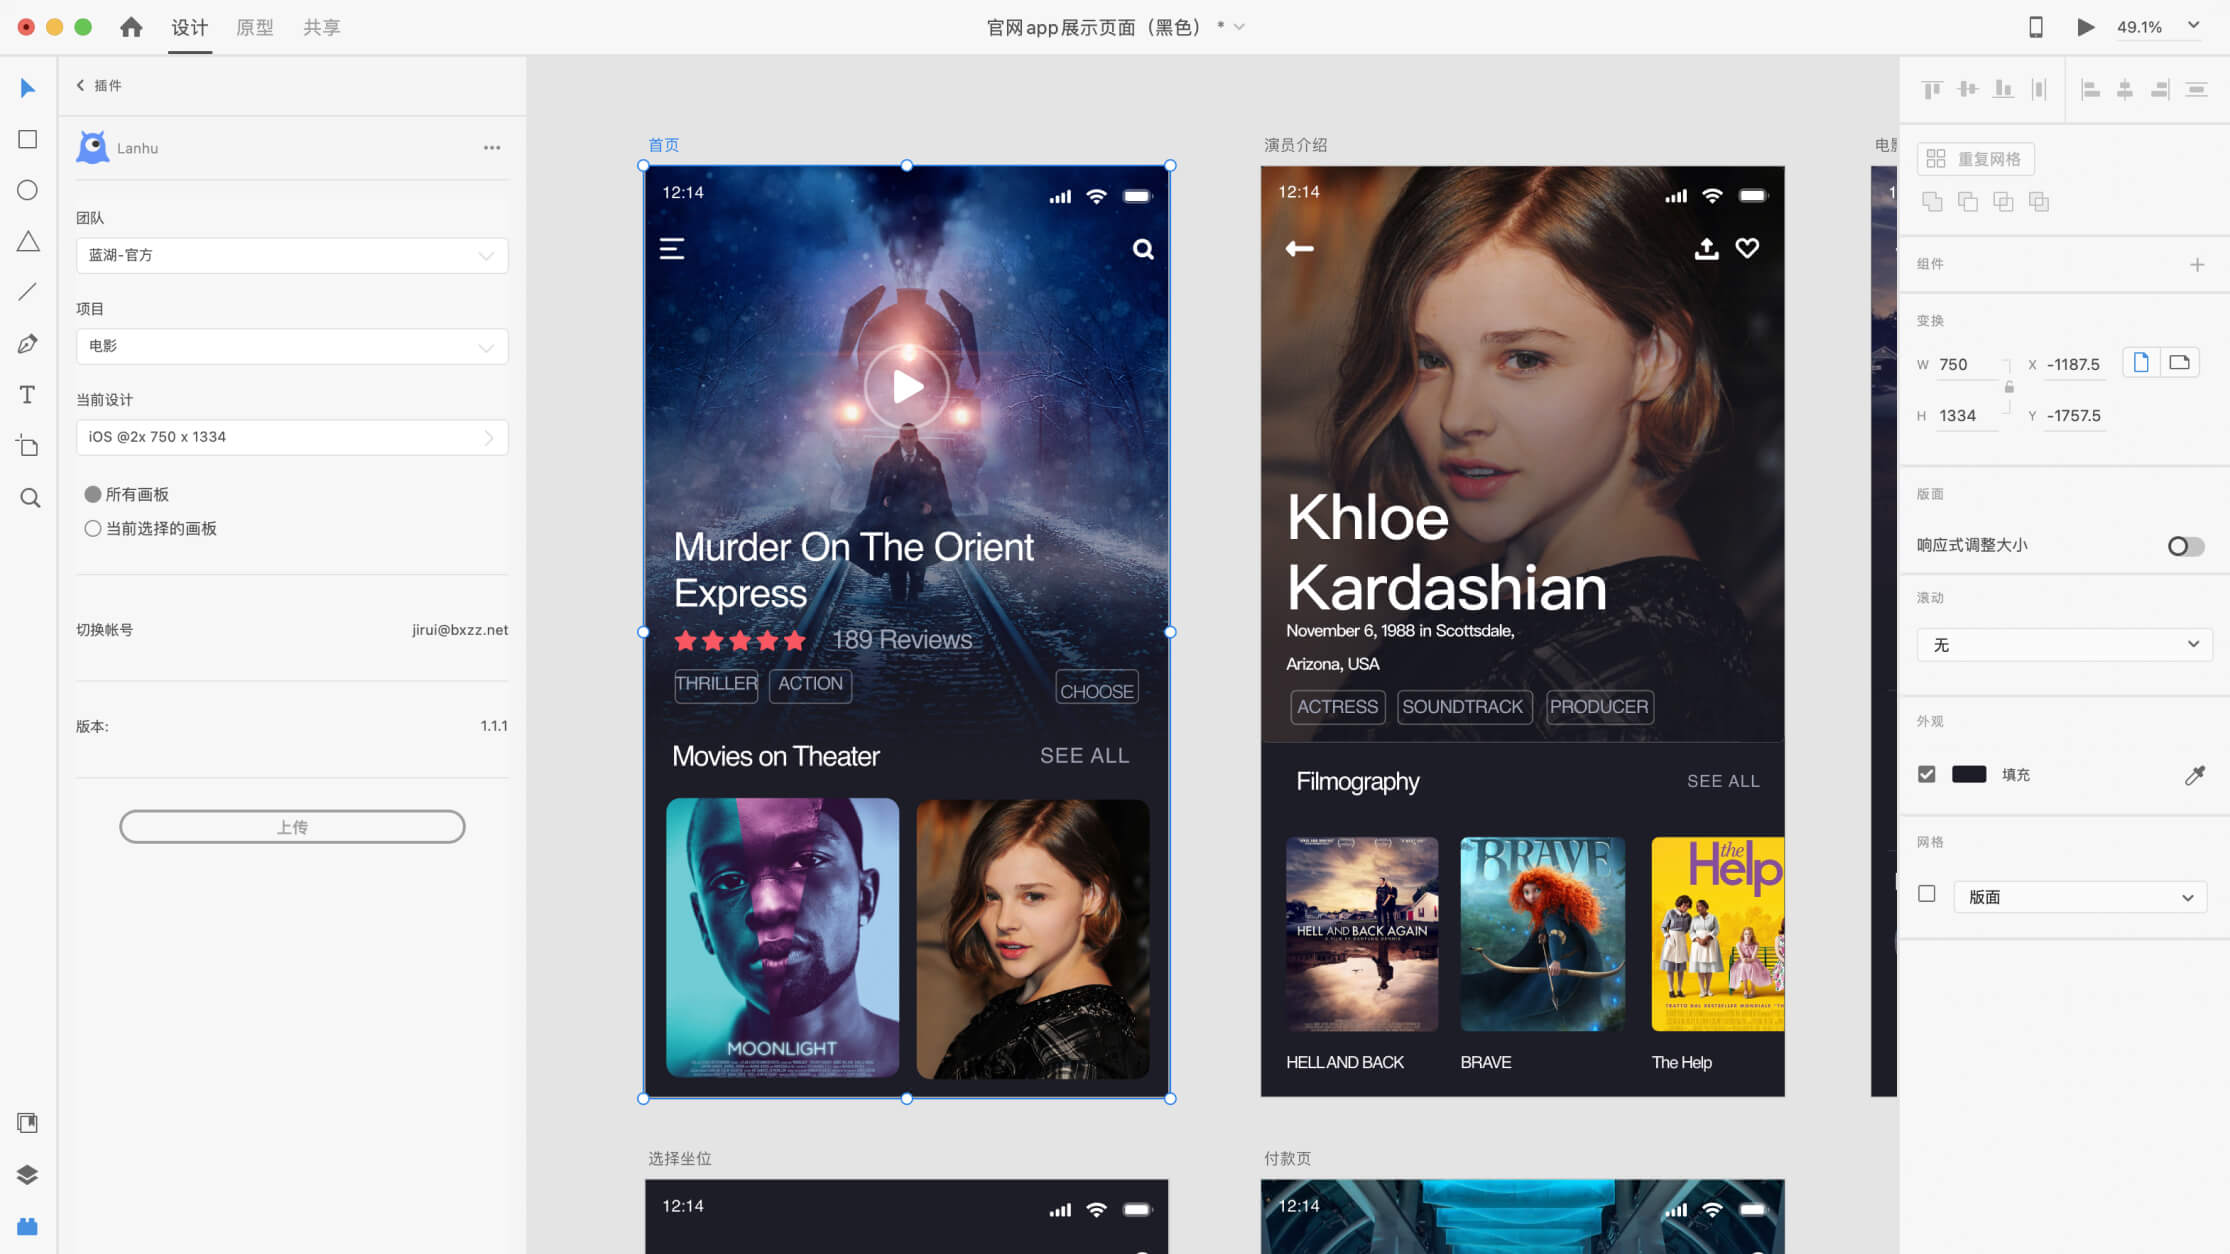The image size is (2230, 1254).
Task: Expand the 动画 无 dropdown selector
Action: pos(2065,645)
